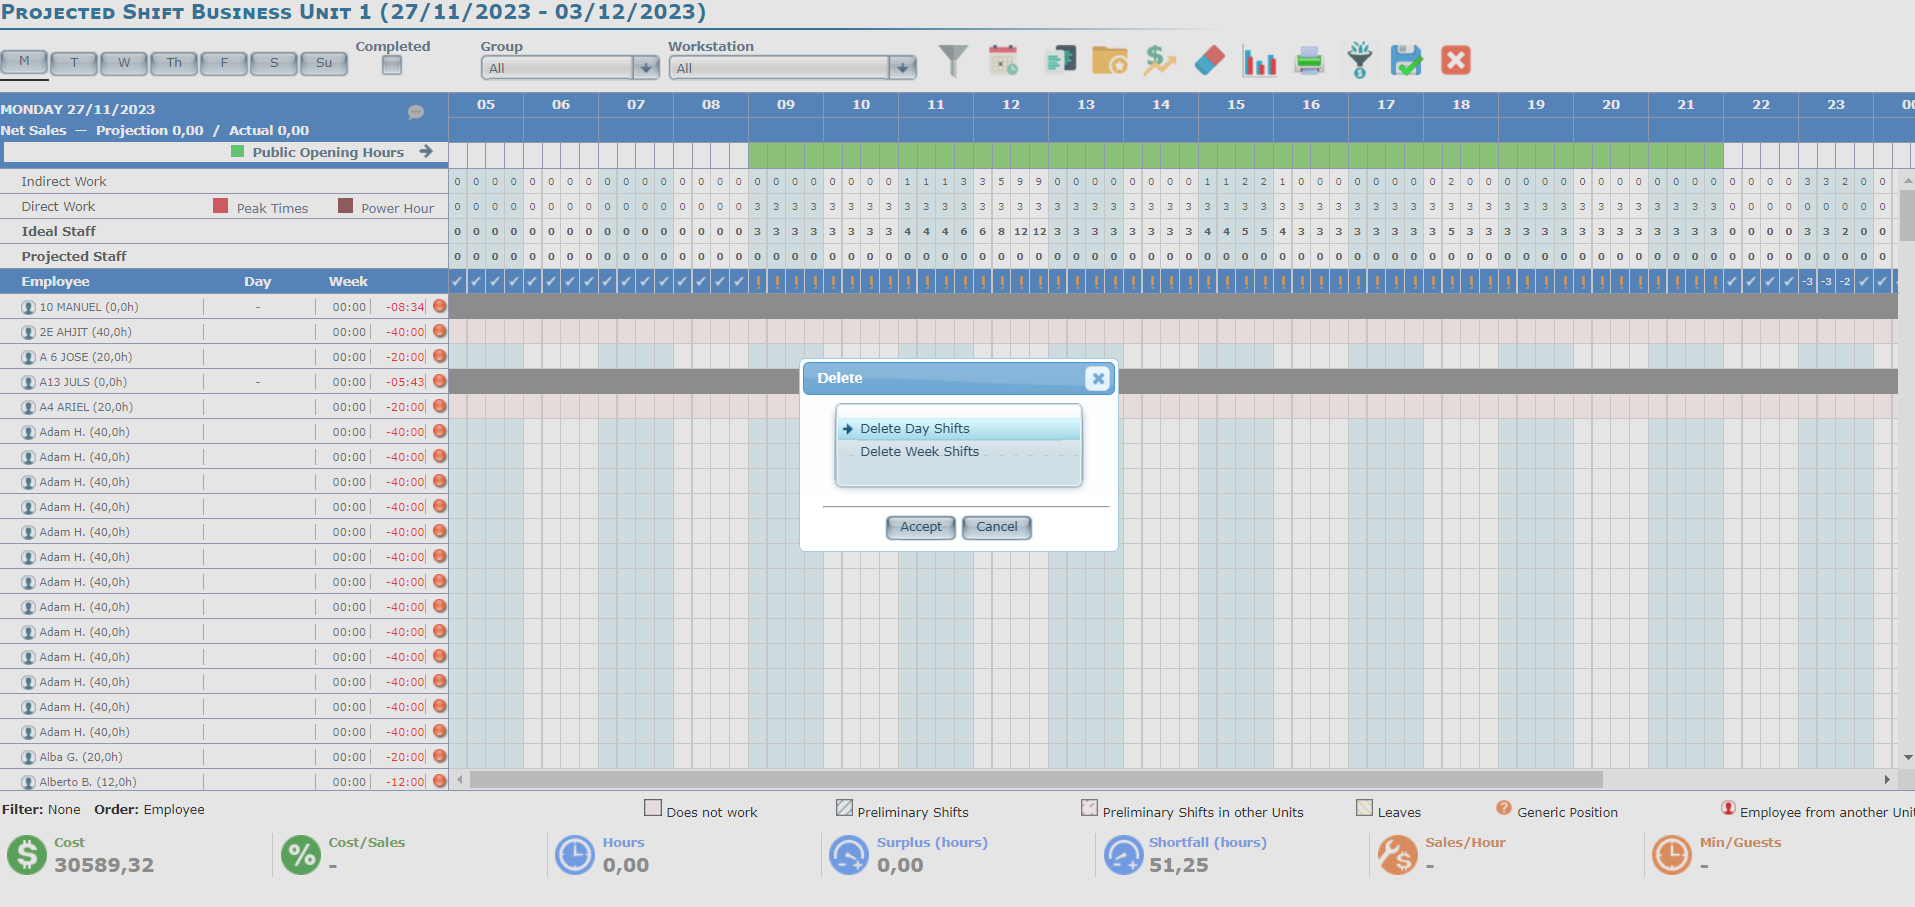Select the Monday (M) day tab
Image resolution: width=1915 pixels, height=907 pixels.
point(24,62)
